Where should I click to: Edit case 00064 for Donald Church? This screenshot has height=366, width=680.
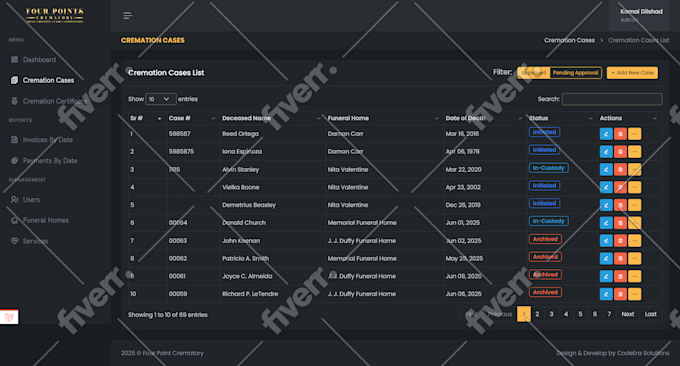(x=606, y=223)
